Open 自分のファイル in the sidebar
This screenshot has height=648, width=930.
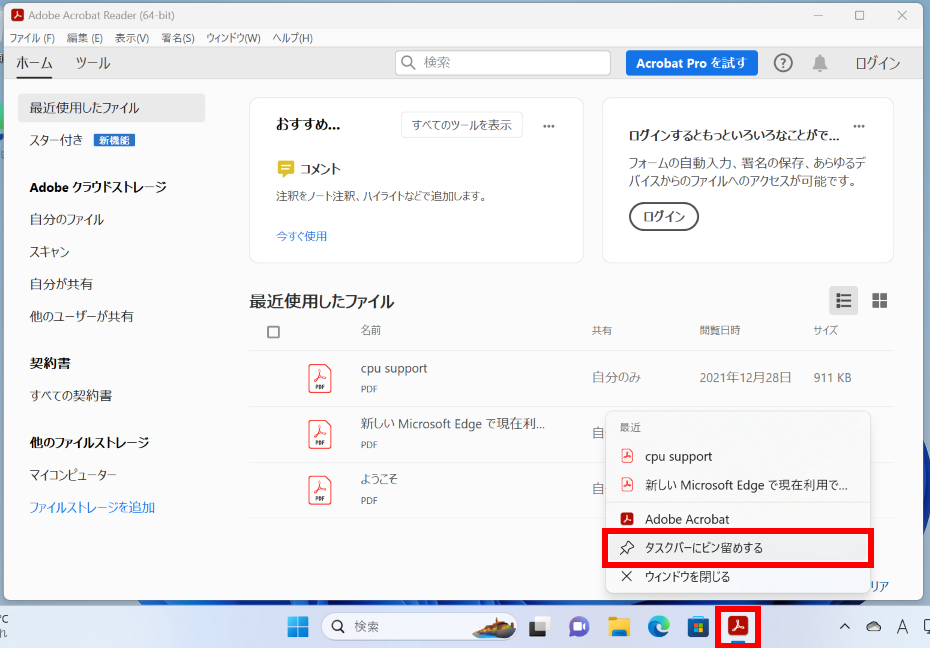pos(66,219)
